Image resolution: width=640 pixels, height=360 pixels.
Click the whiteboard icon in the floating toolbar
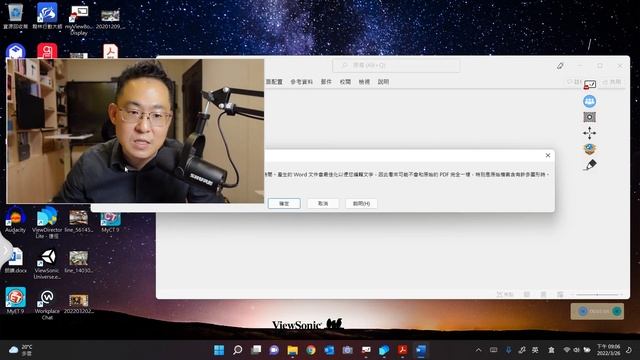589,85
